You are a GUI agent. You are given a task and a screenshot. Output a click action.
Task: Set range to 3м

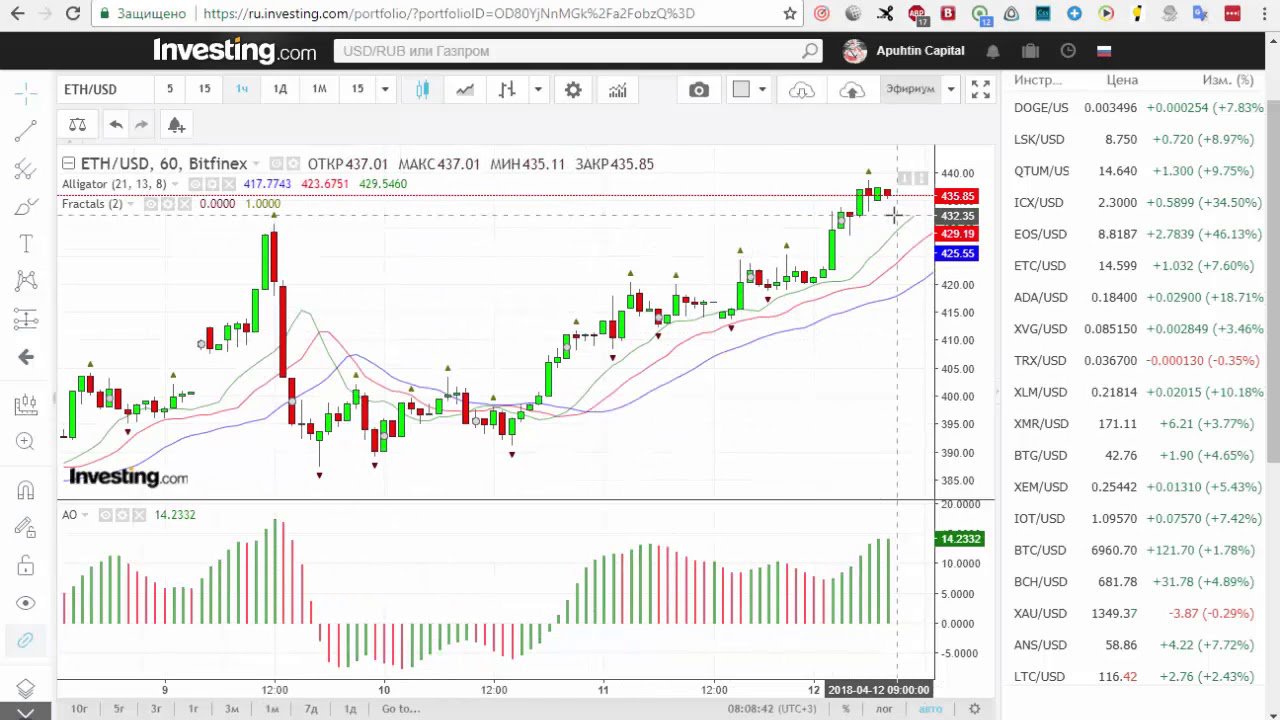click(x=232, y=709)
